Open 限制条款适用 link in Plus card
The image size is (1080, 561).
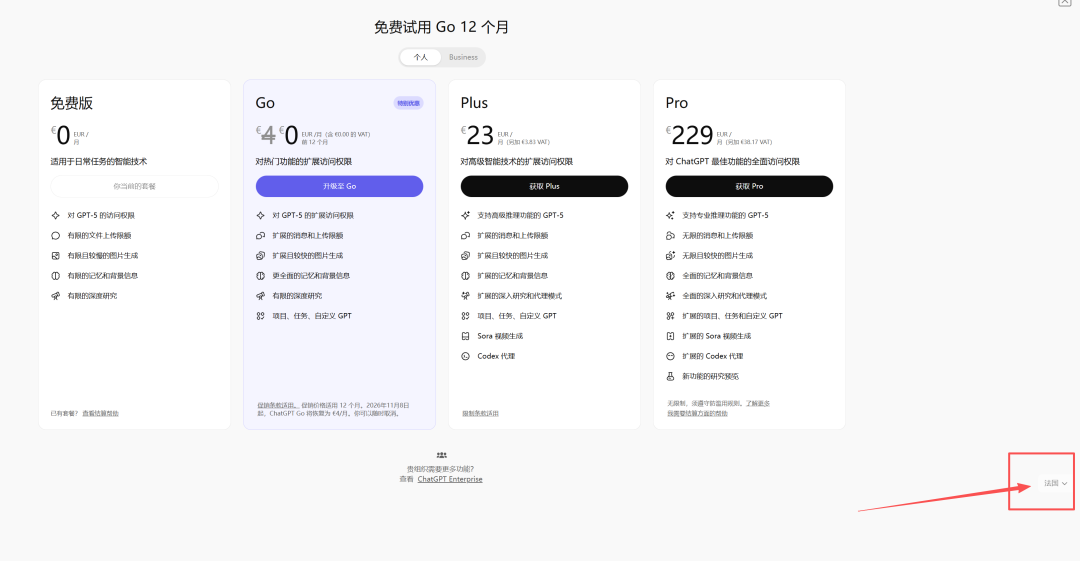pyautogui.click(x=480, y=414)
